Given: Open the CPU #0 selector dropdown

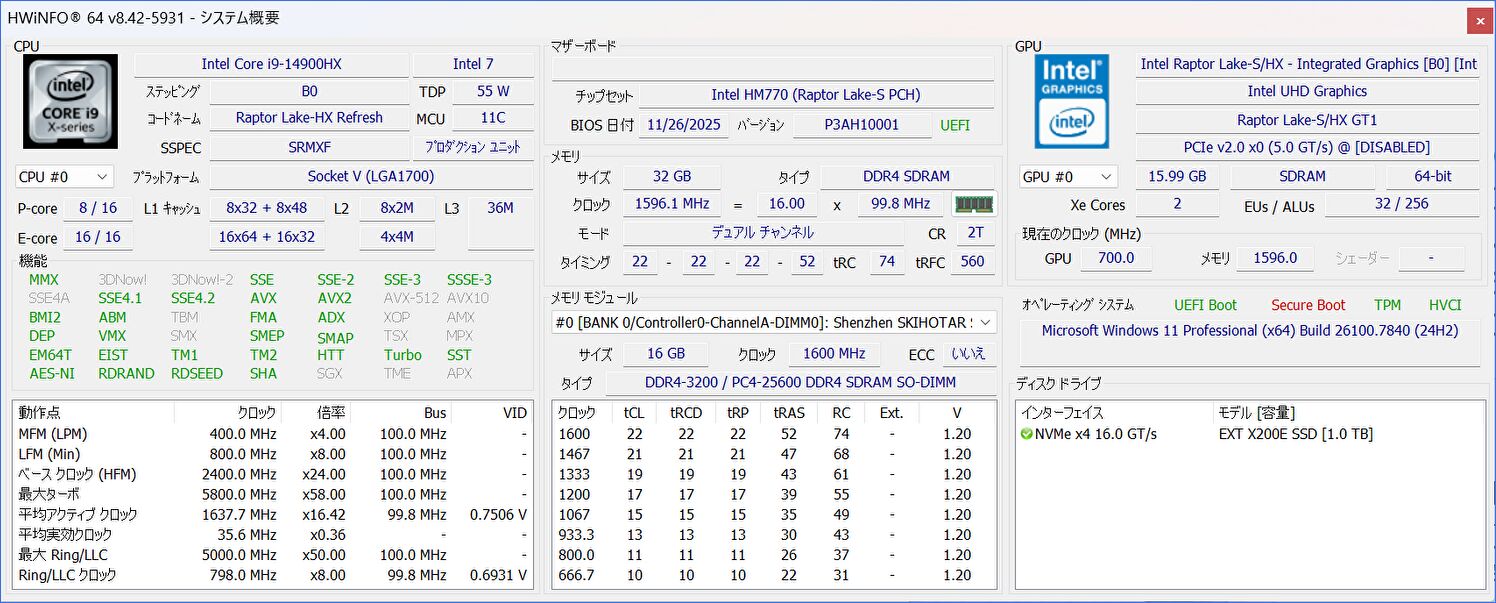Looking at the screenshot, I should pyautogui.click(x=64, y=177).
